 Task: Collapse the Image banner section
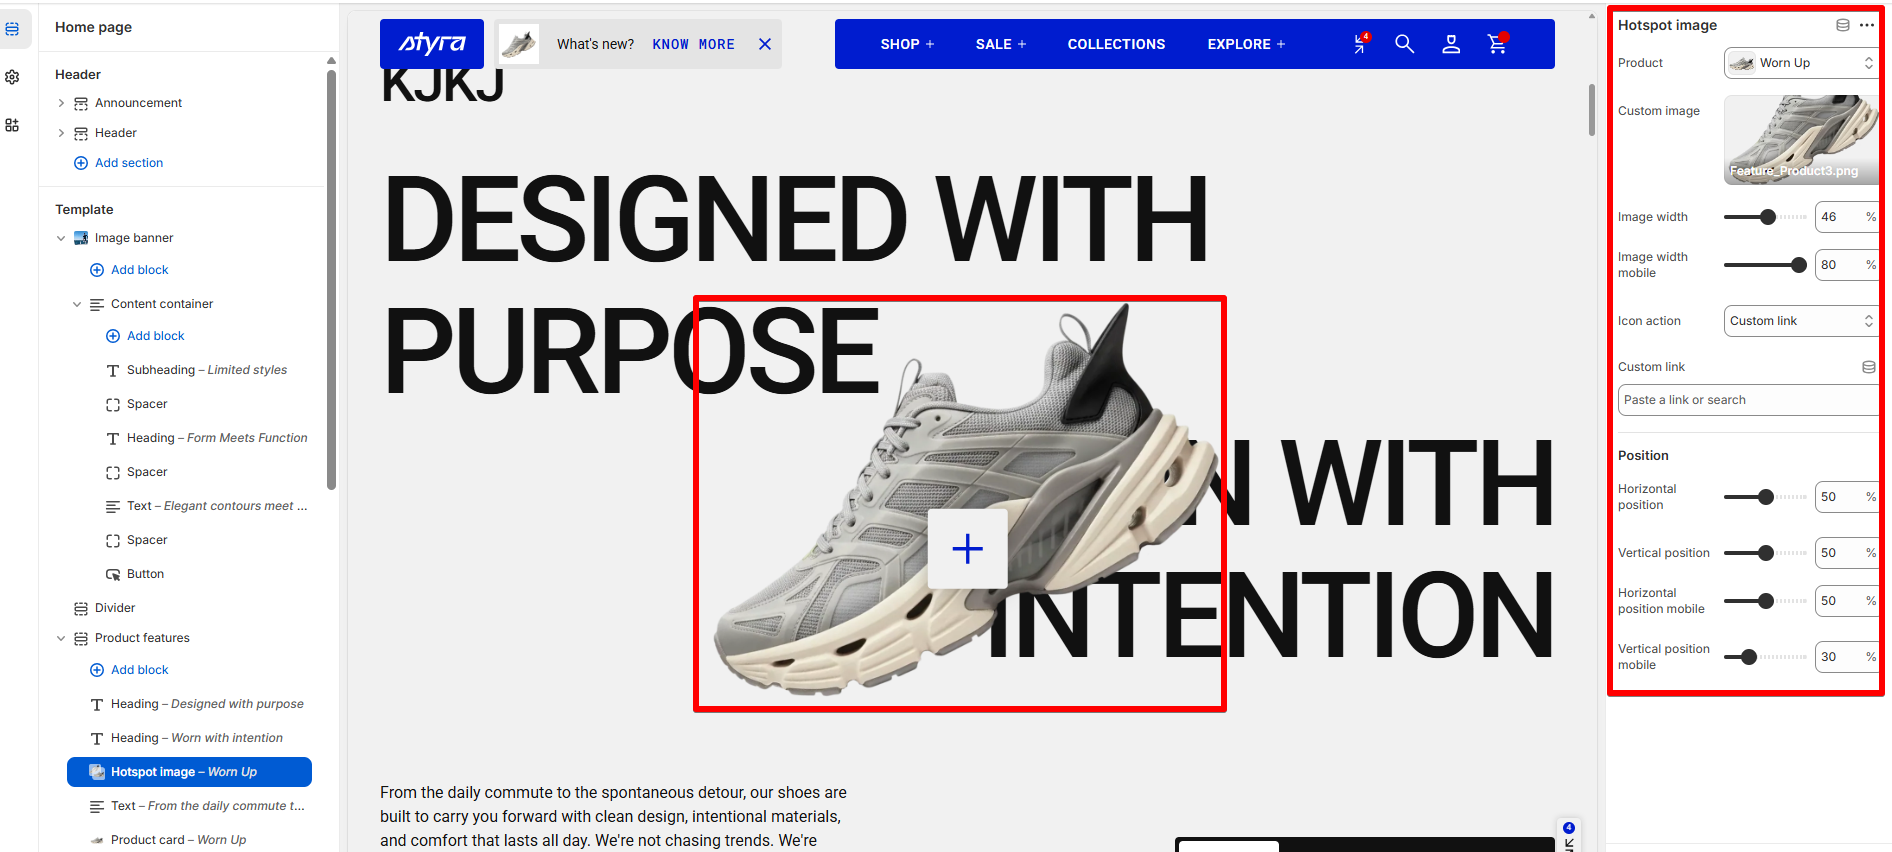tap(61, 238)
